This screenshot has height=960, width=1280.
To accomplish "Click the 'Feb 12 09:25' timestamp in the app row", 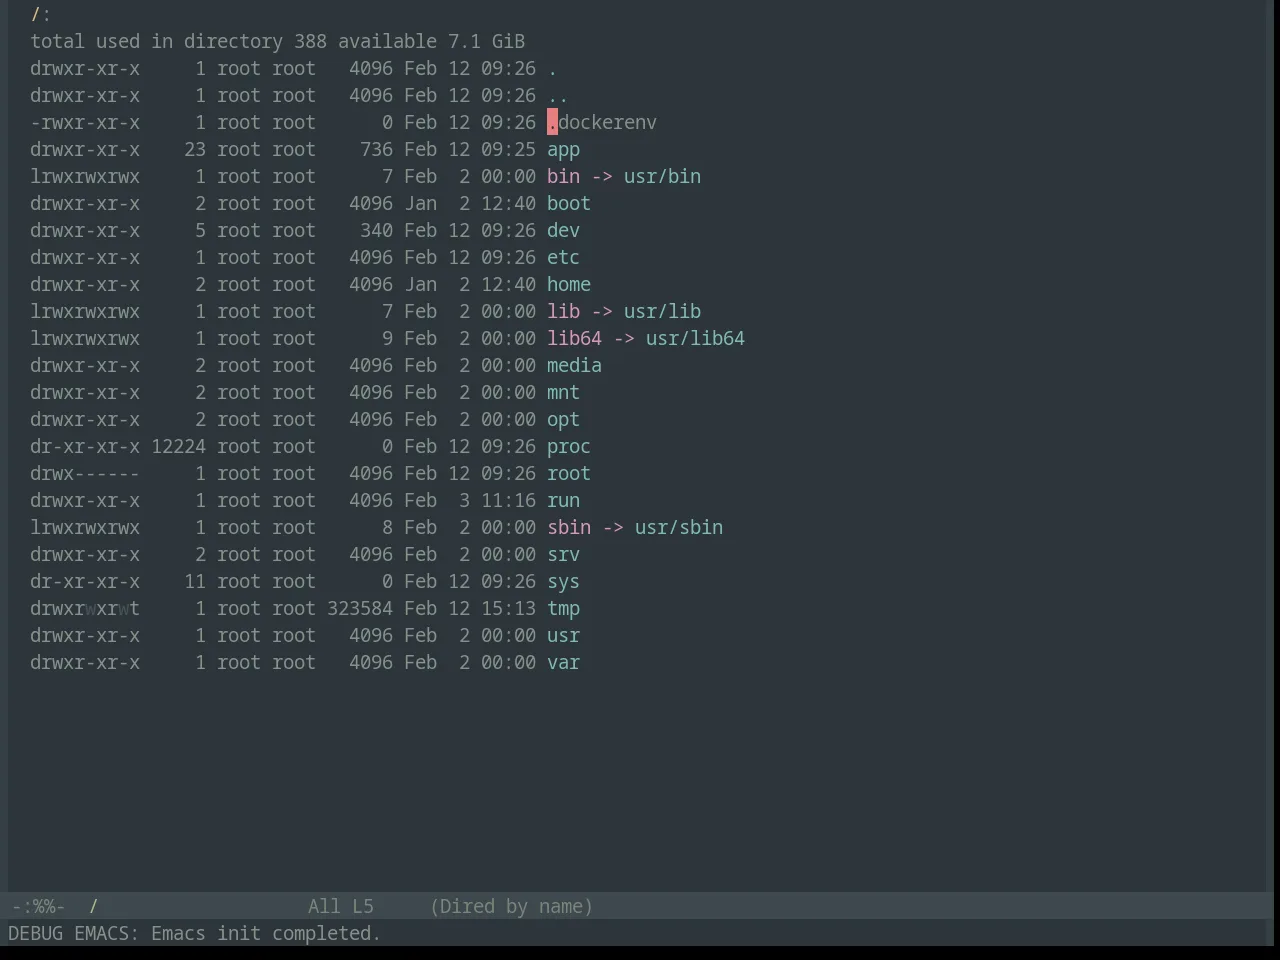I will click(470, 150).
